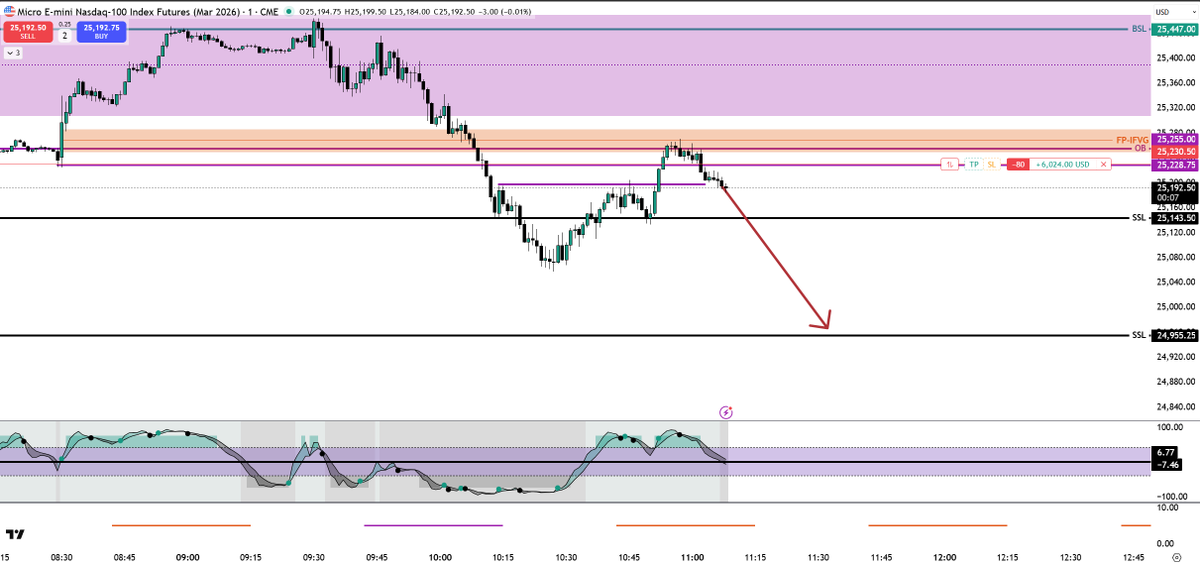The width and height of the screenshot is (1200, 565).
Task: Click the TradingView logo
Action: click(15, 535)
